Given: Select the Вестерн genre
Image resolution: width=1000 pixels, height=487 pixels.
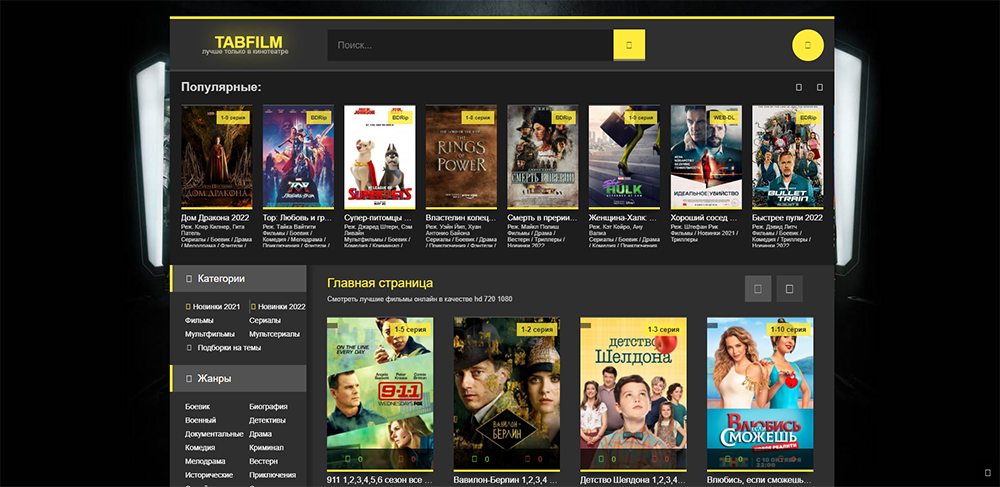Looking at the screenshot, I should tap(263, 462).
